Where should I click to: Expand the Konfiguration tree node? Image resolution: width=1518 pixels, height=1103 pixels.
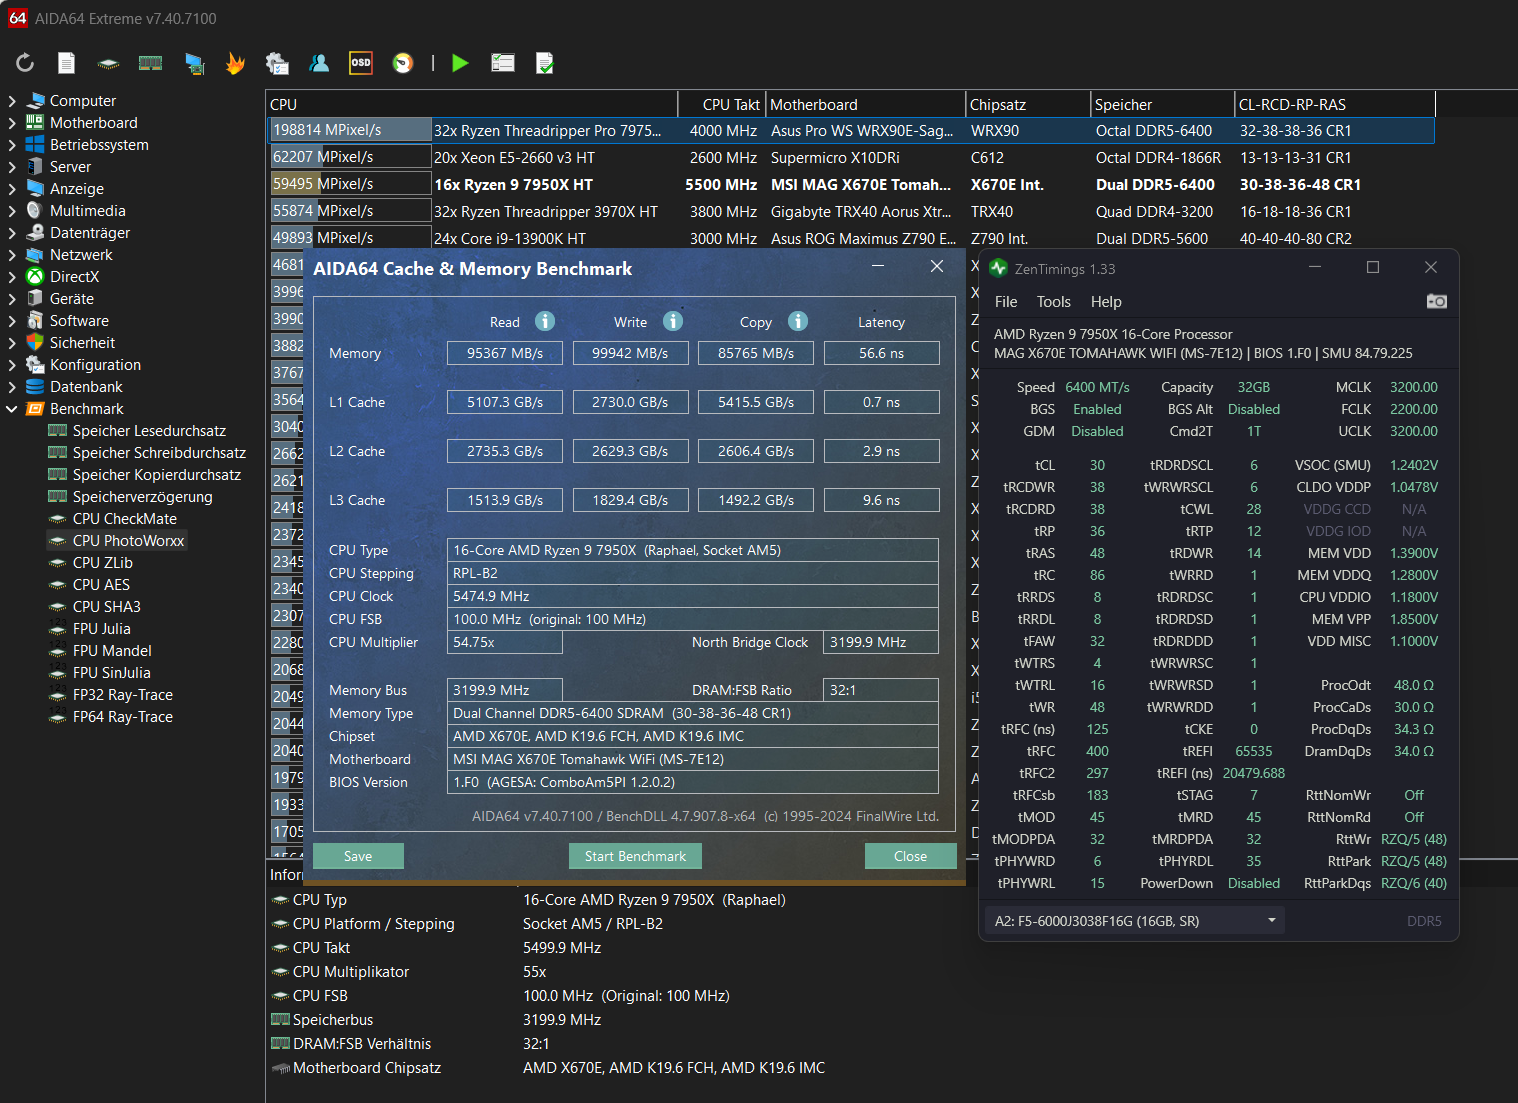coord(12,365)
